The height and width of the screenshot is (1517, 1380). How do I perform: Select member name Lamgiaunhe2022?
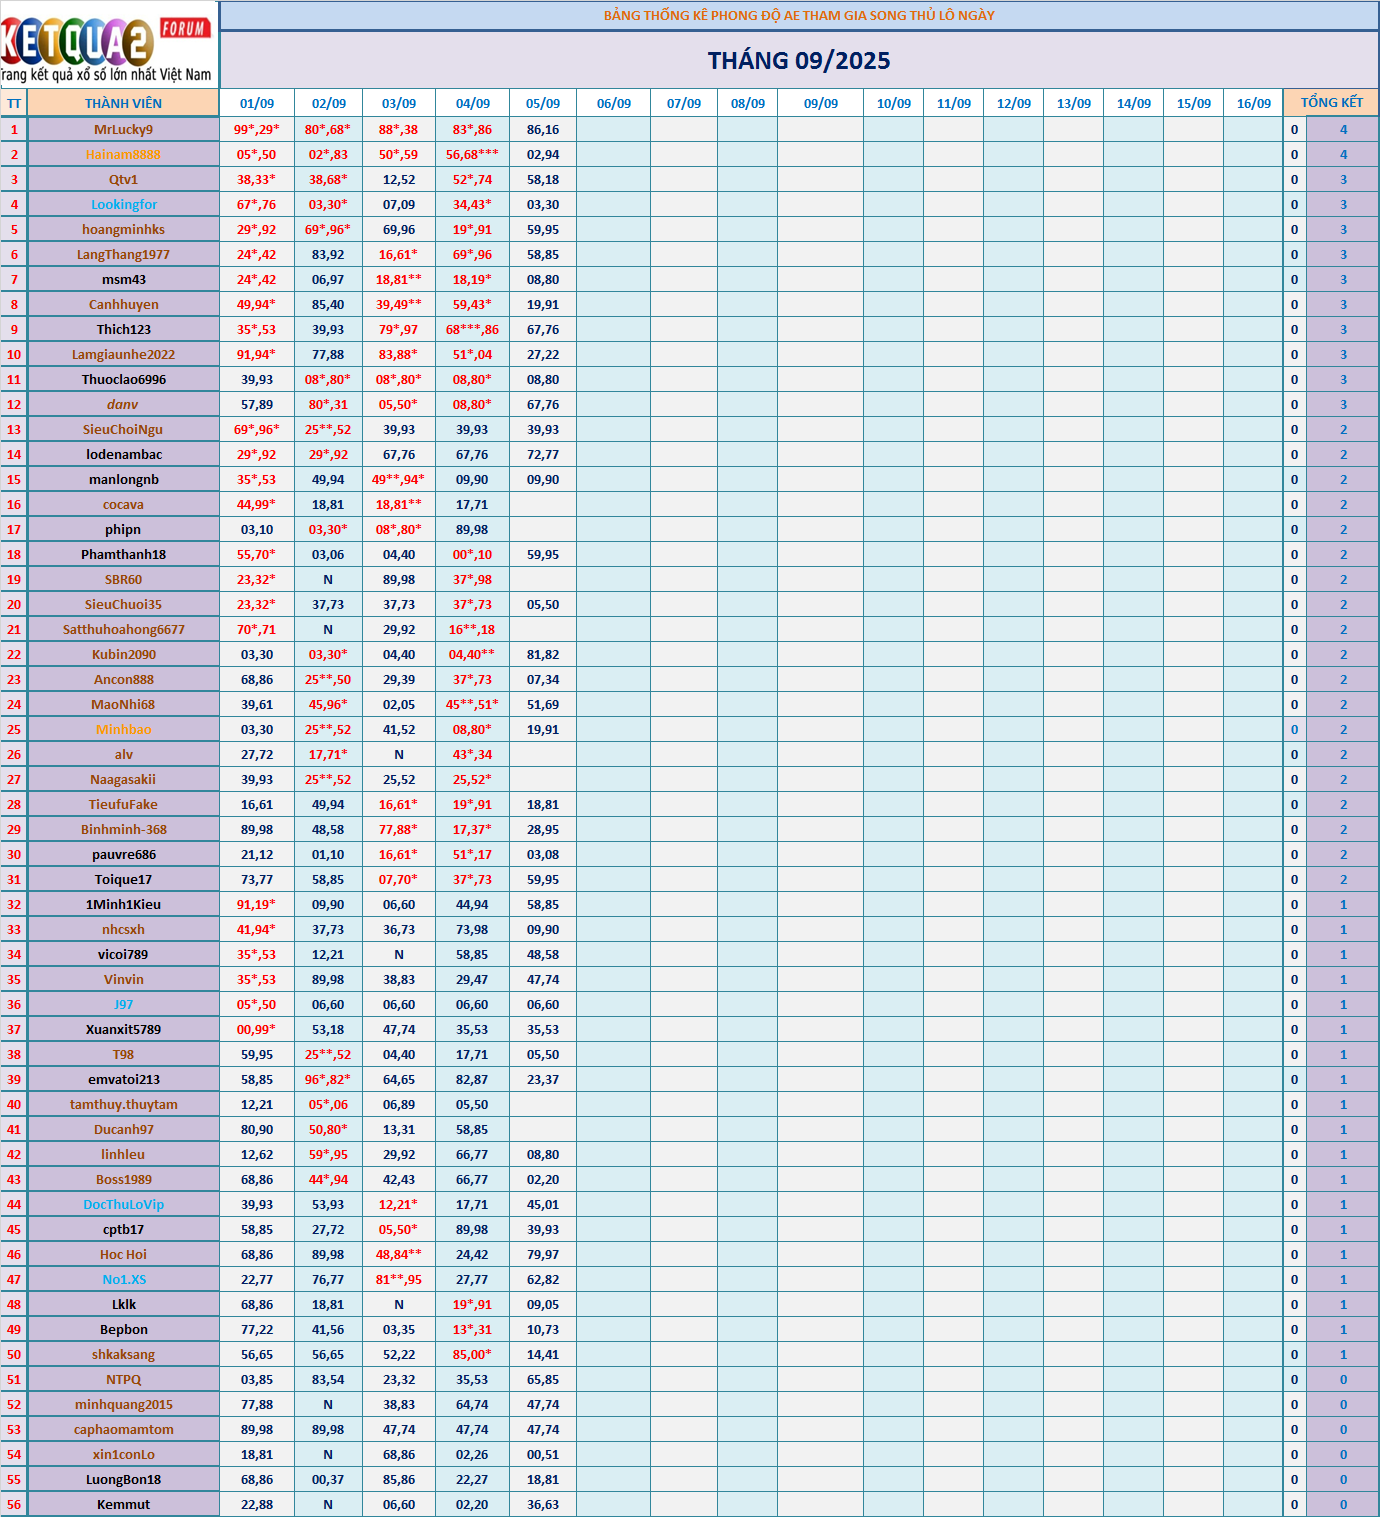[123, 354]
